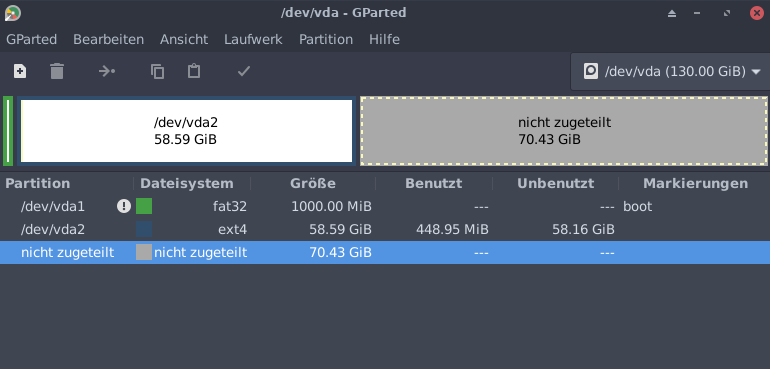This screenshot has width=770, height=369.
Task: Open the Bearbeiten menu
Action: pos(109,39)
